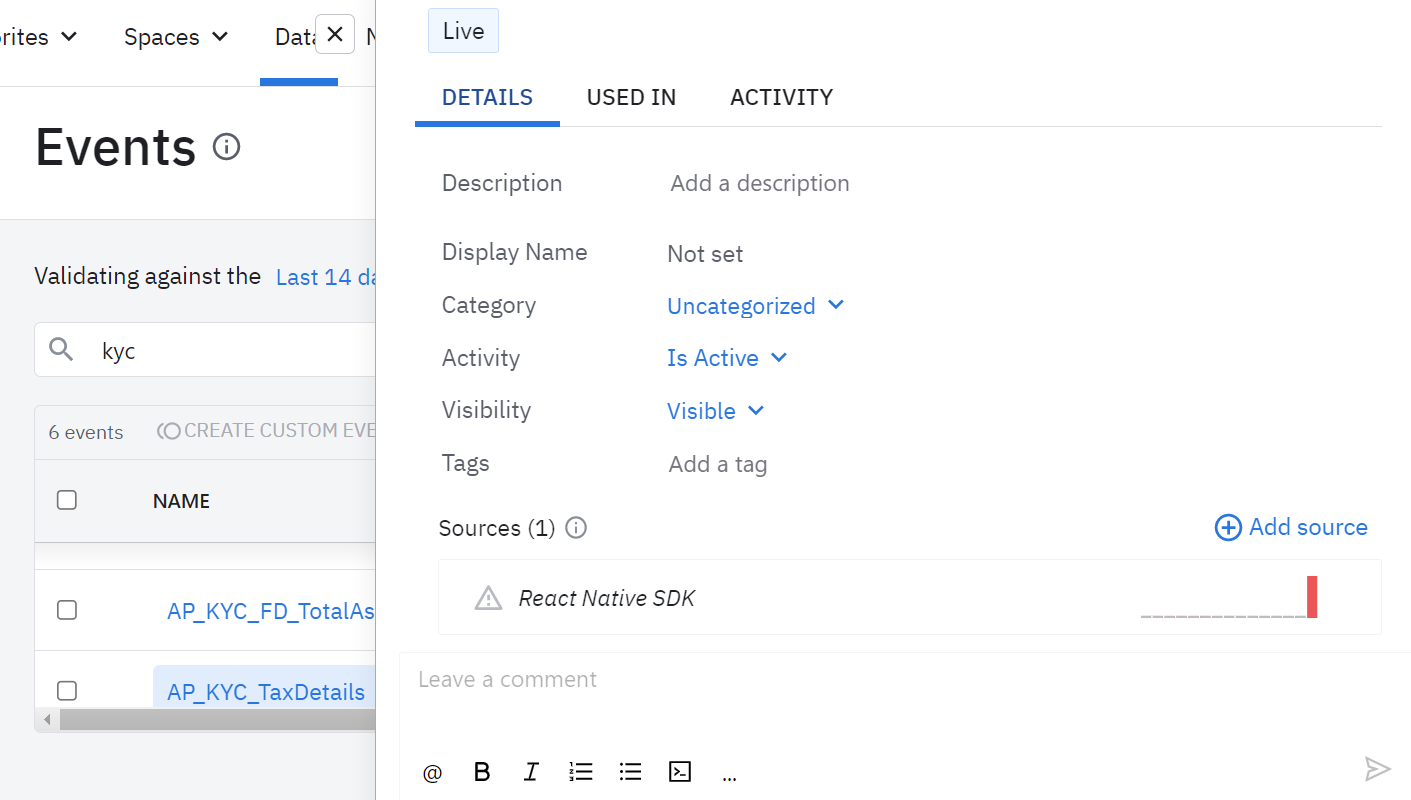Expand the Spaces menu

(176, 37)
